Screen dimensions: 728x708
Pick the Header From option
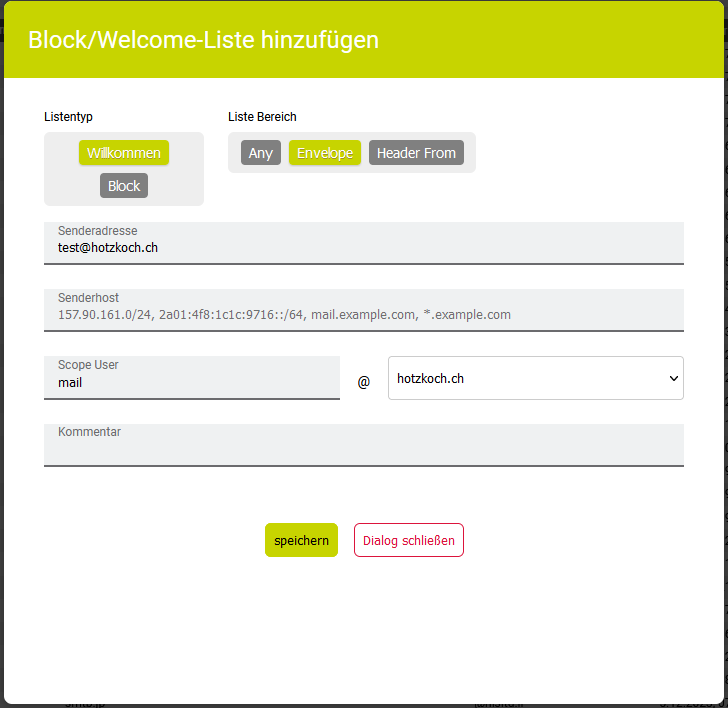416,153
